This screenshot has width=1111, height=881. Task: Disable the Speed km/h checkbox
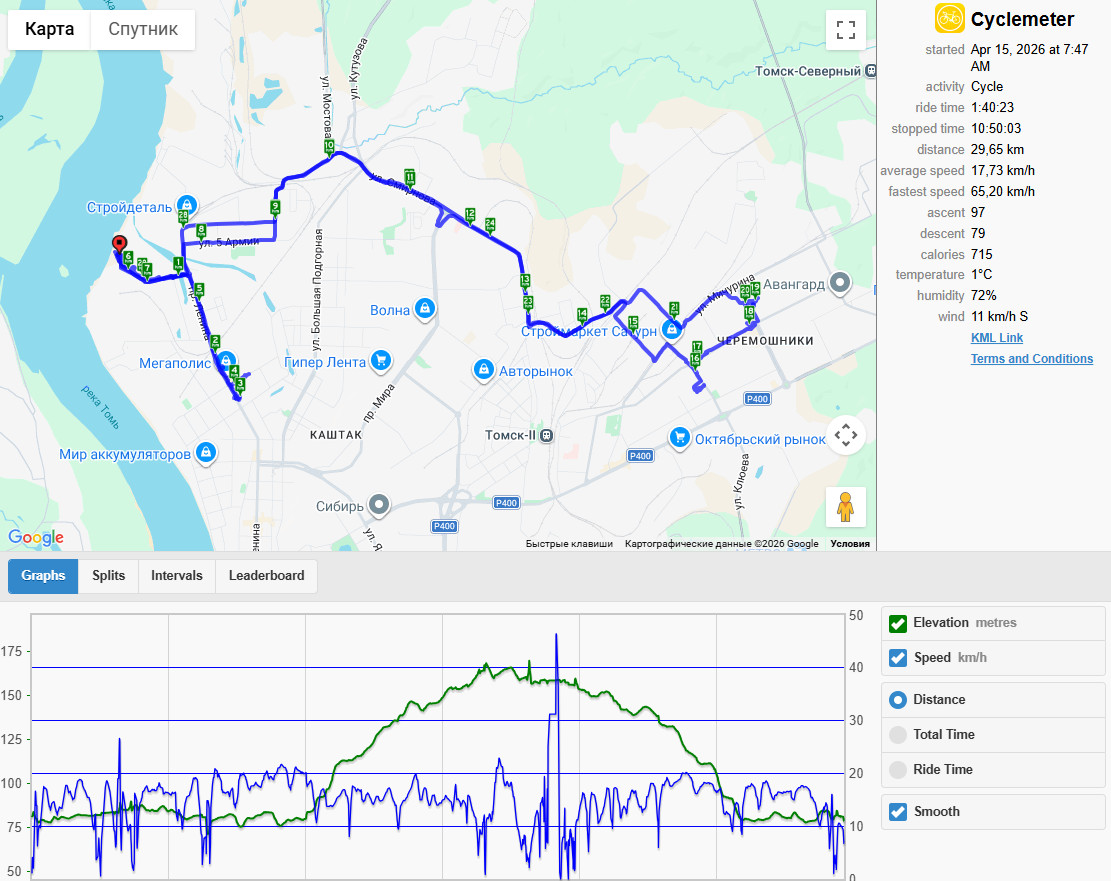pyautogui.click(x=898, y=658)
